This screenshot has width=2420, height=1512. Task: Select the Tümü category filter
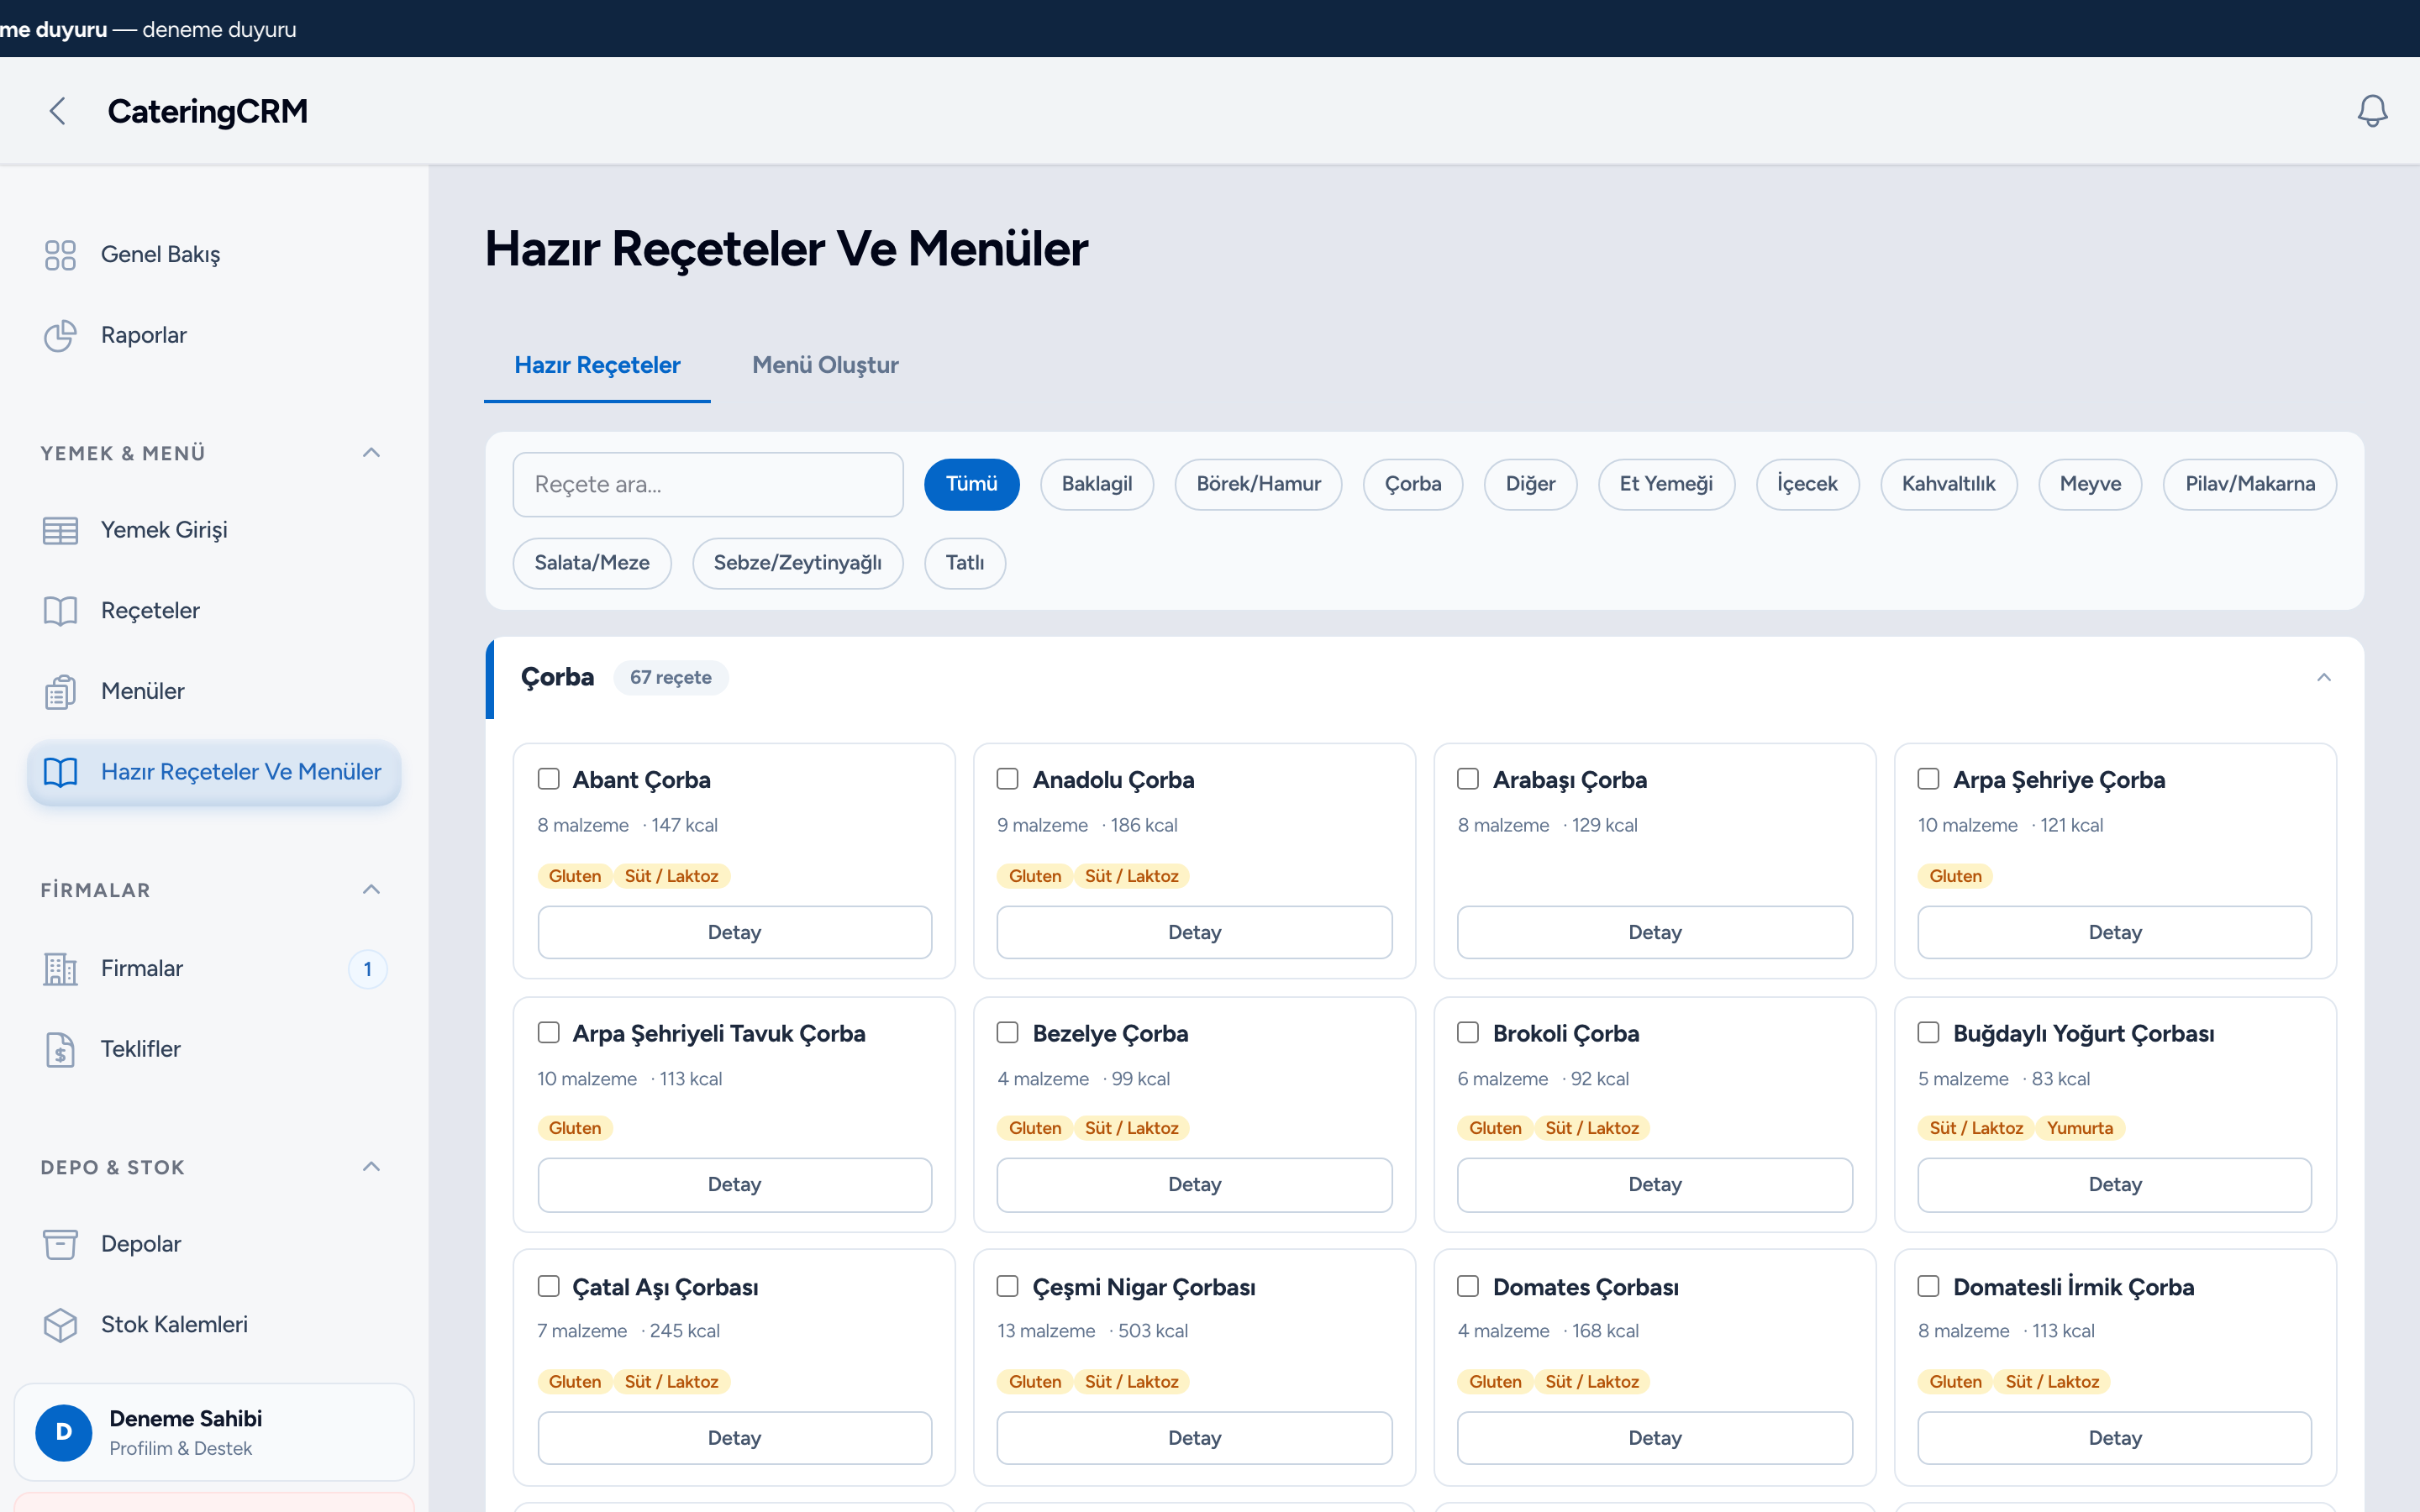971,485
